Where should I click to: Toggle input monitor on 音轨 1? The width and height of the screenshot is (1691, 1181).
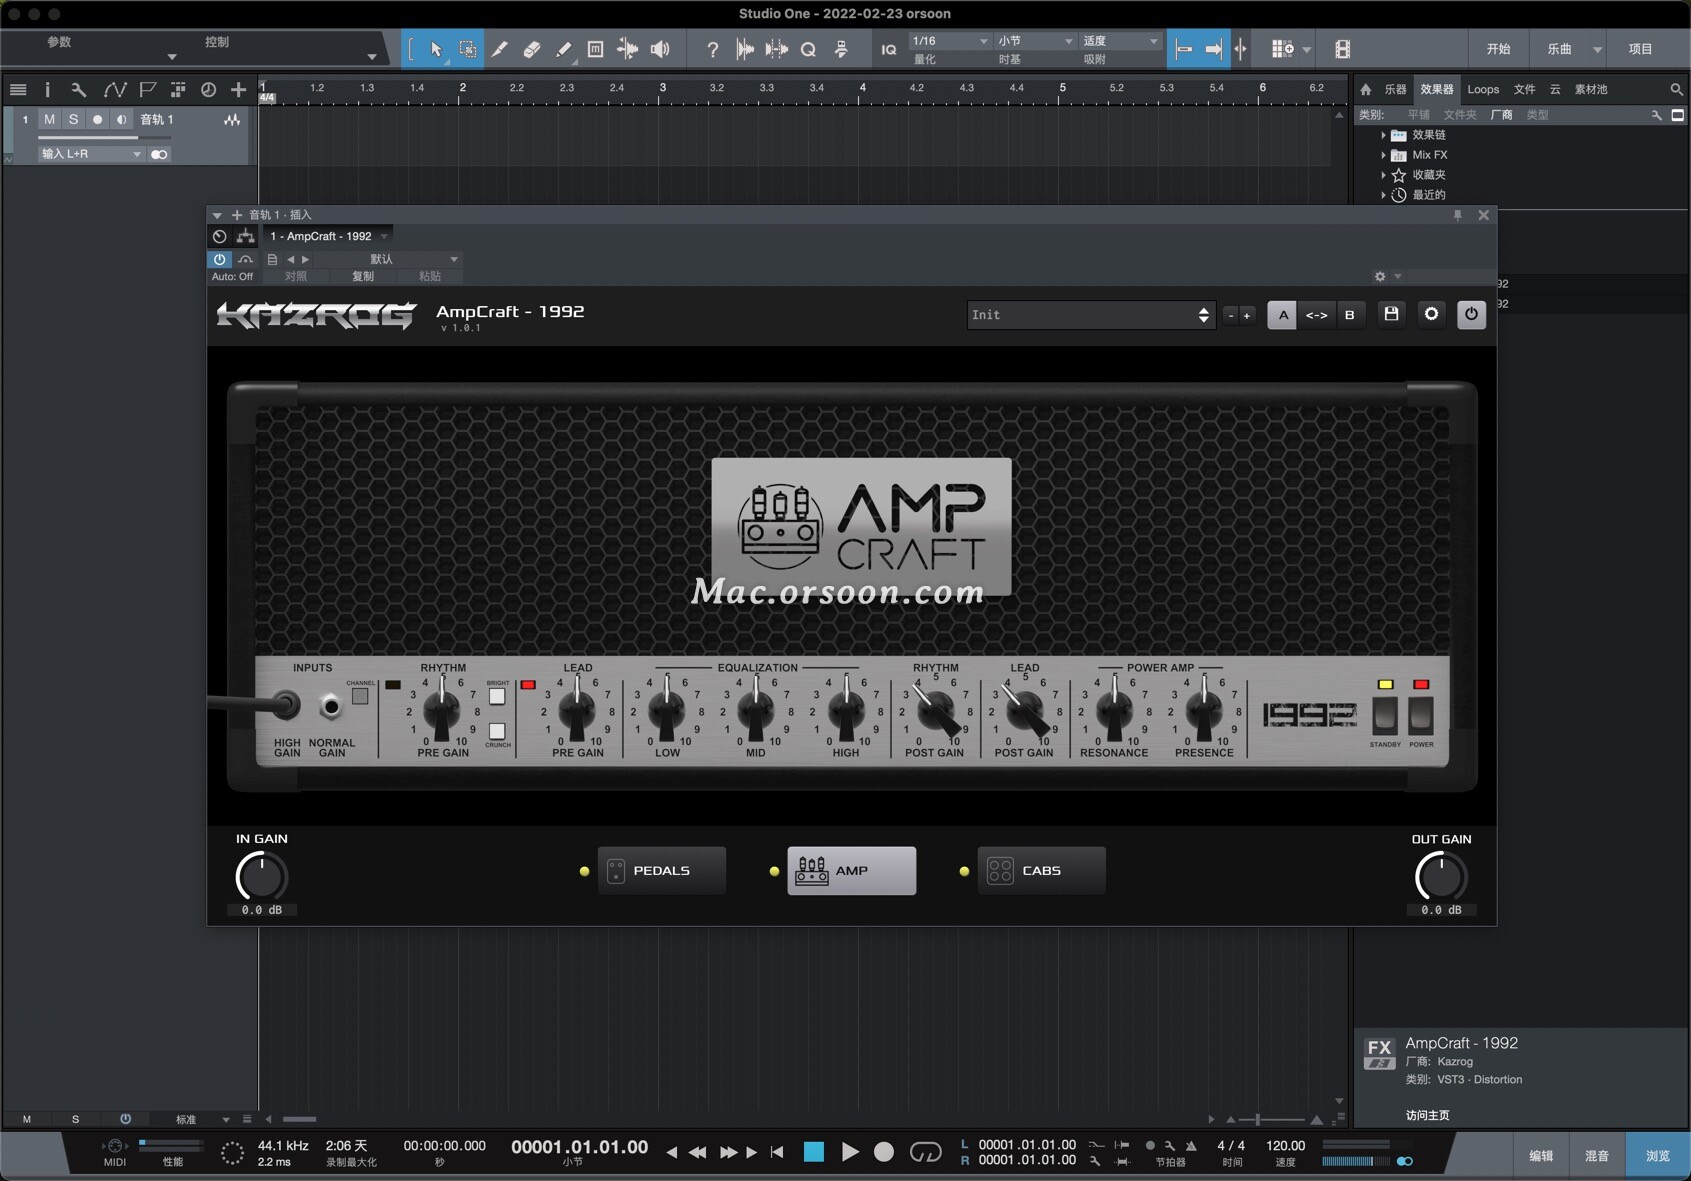pyautogui.click(x=121, y=120)
